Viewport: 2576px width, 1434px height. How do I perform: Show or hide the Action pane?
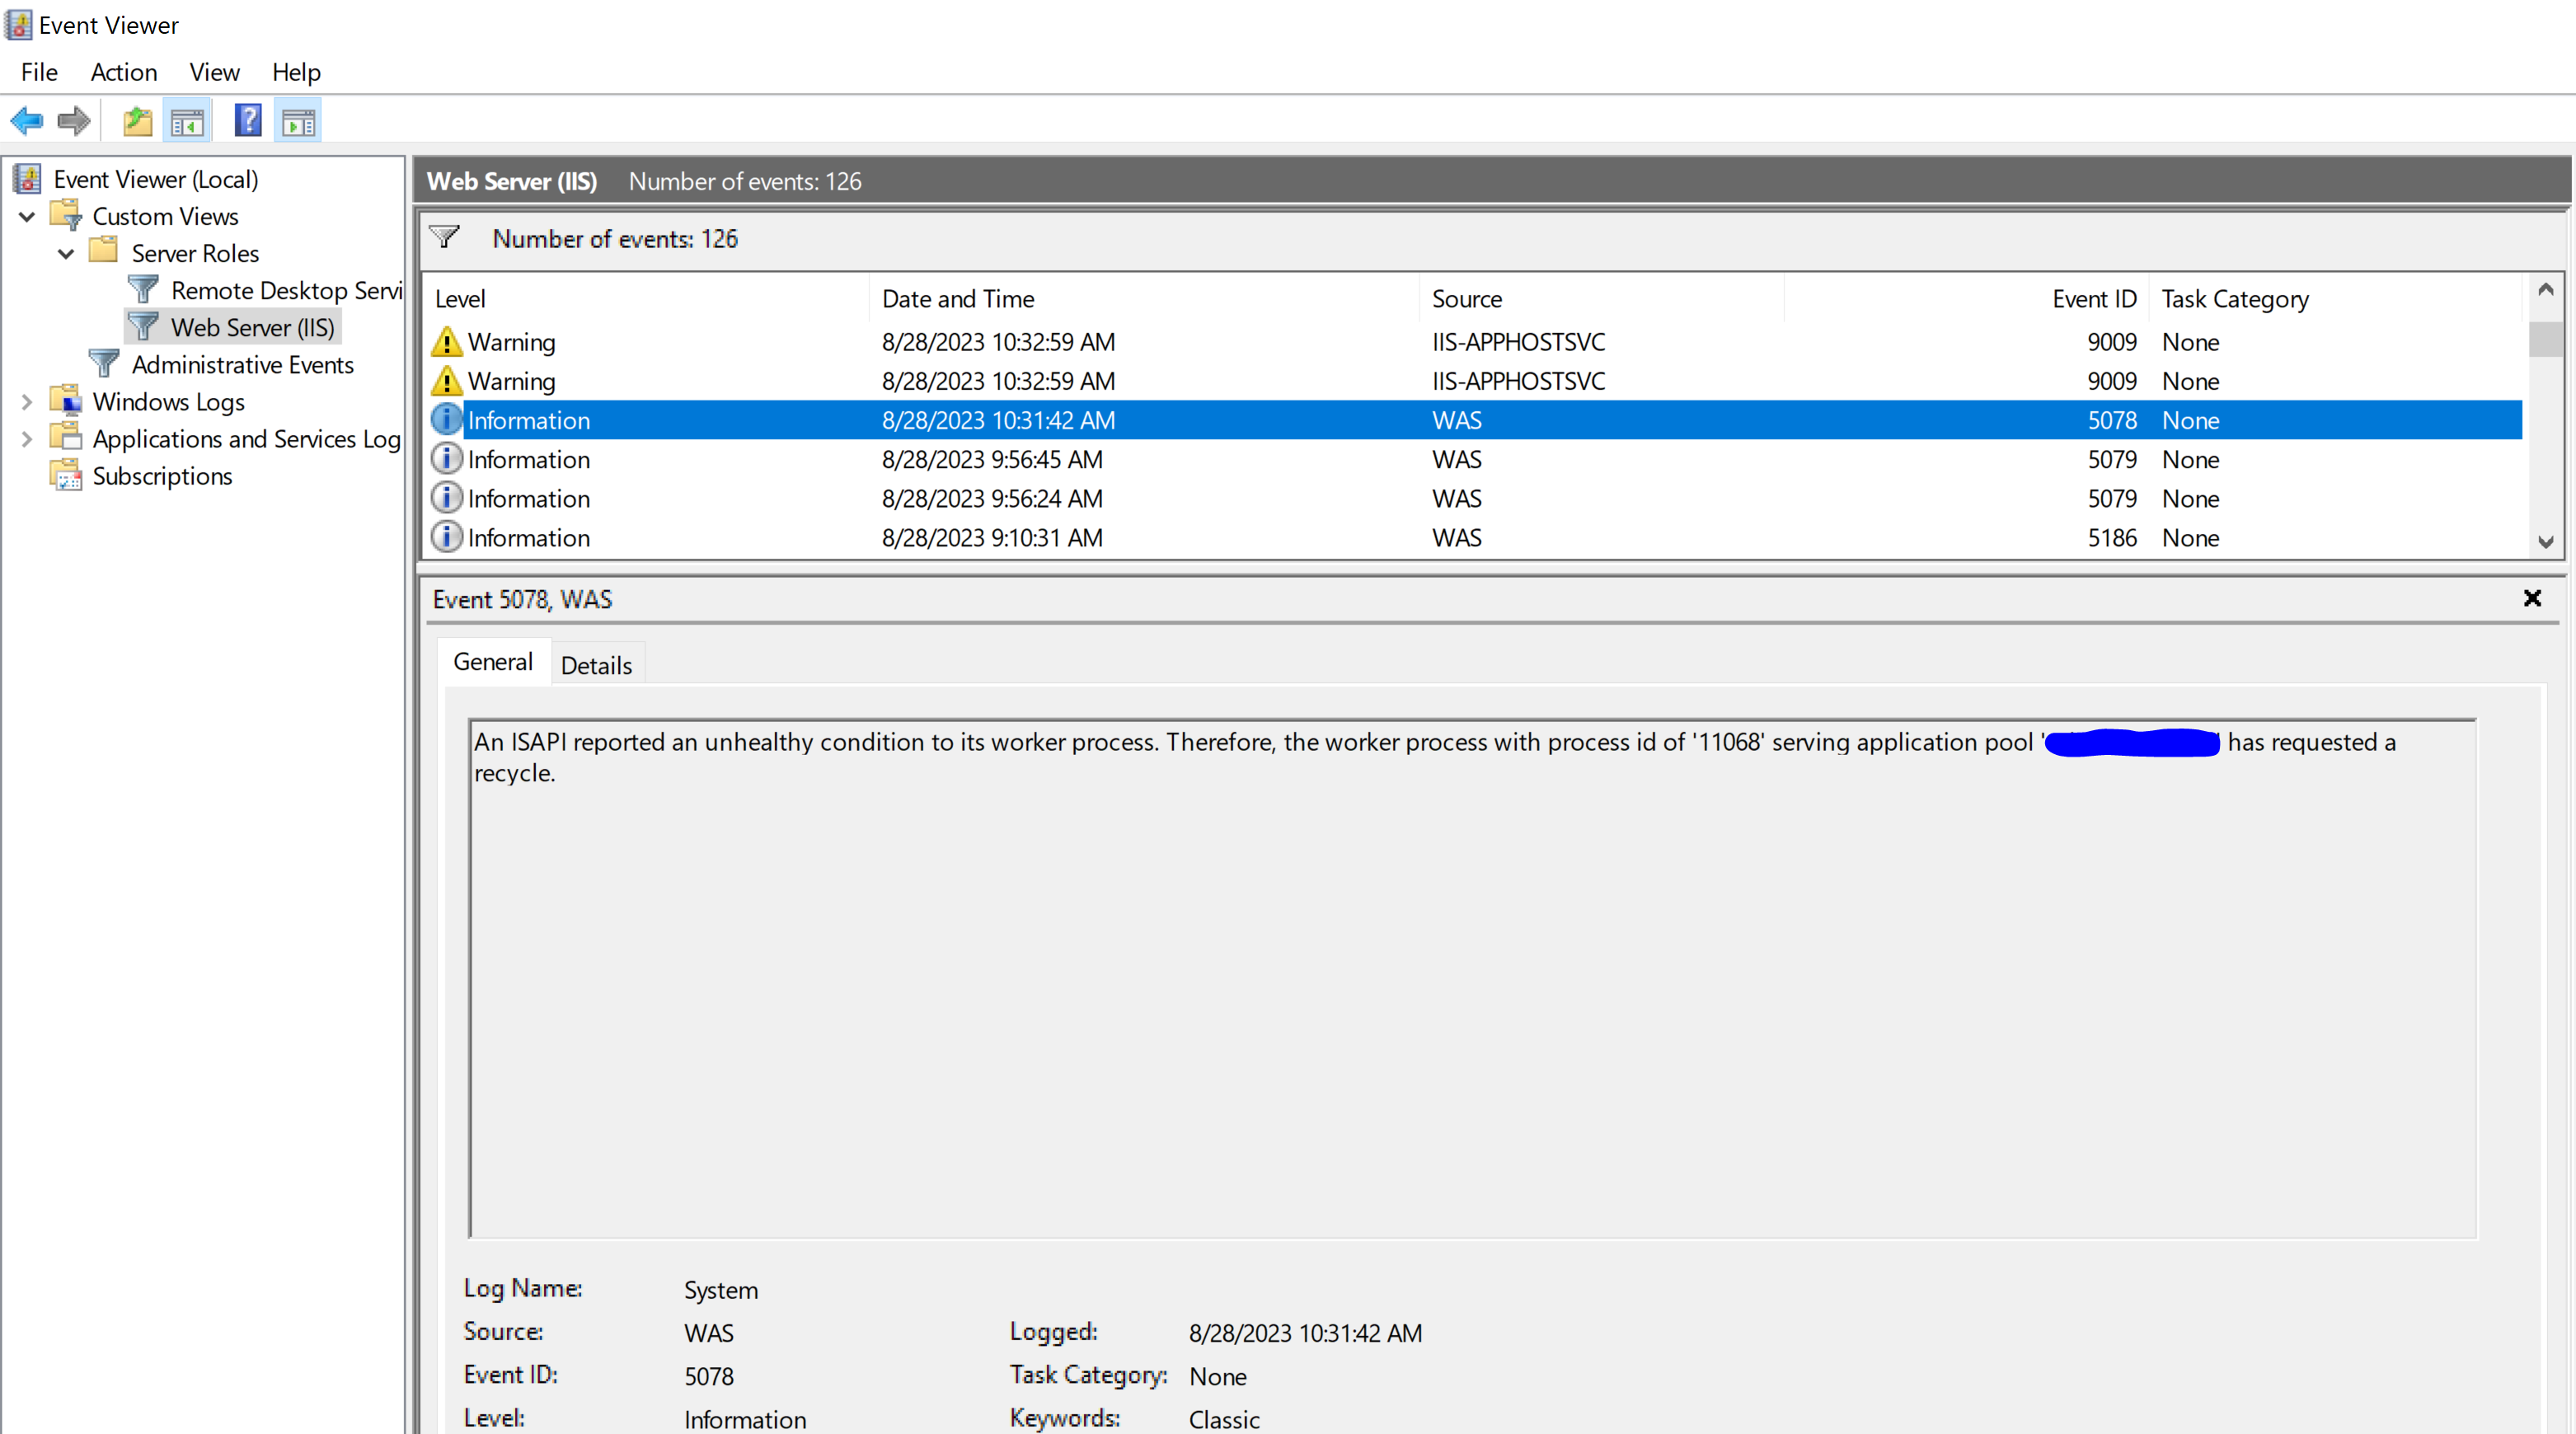pyautogui.click(x=297, y=120)
